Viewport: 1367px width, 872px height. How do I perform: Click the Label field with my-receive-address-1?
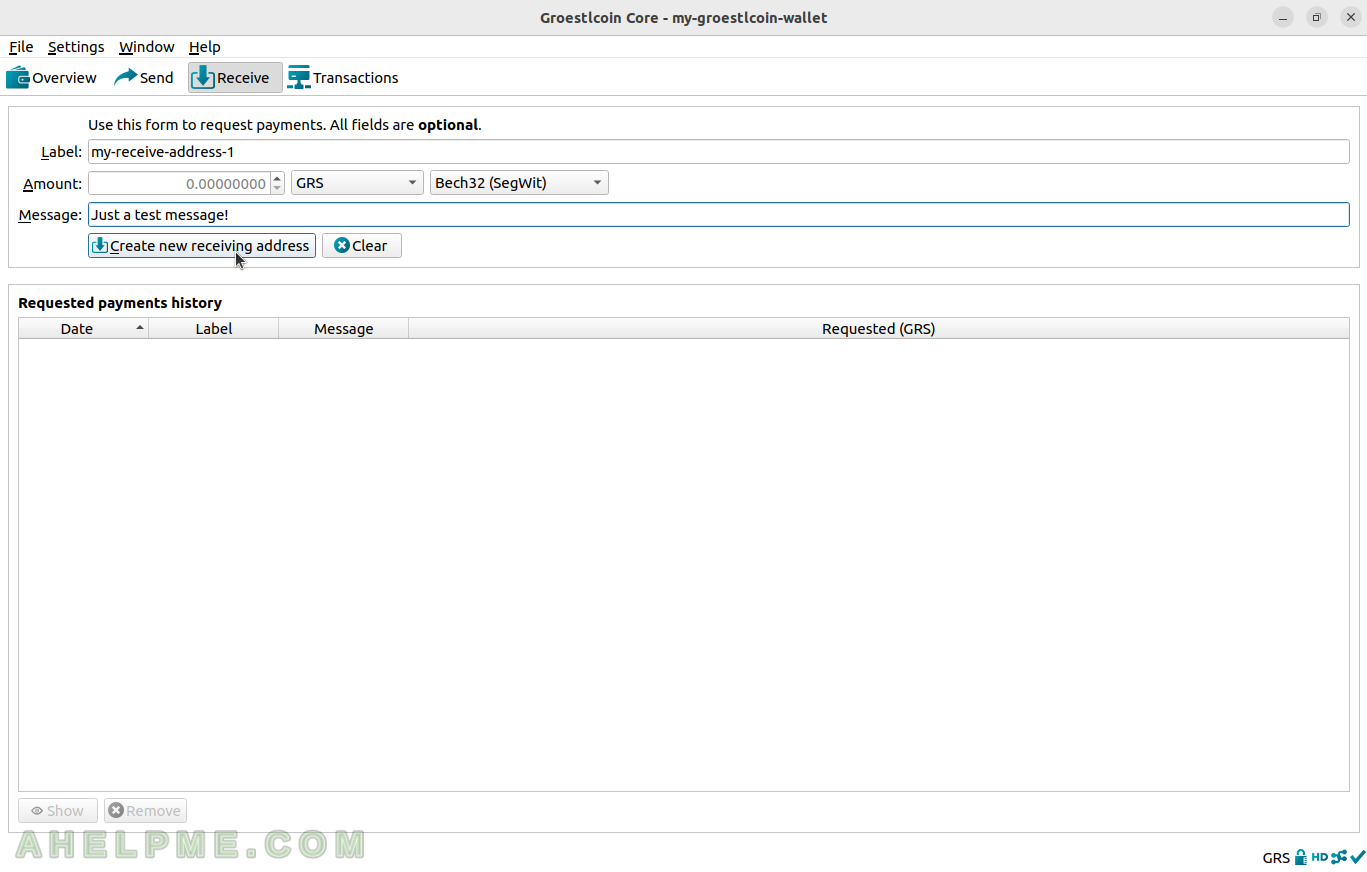718,152
